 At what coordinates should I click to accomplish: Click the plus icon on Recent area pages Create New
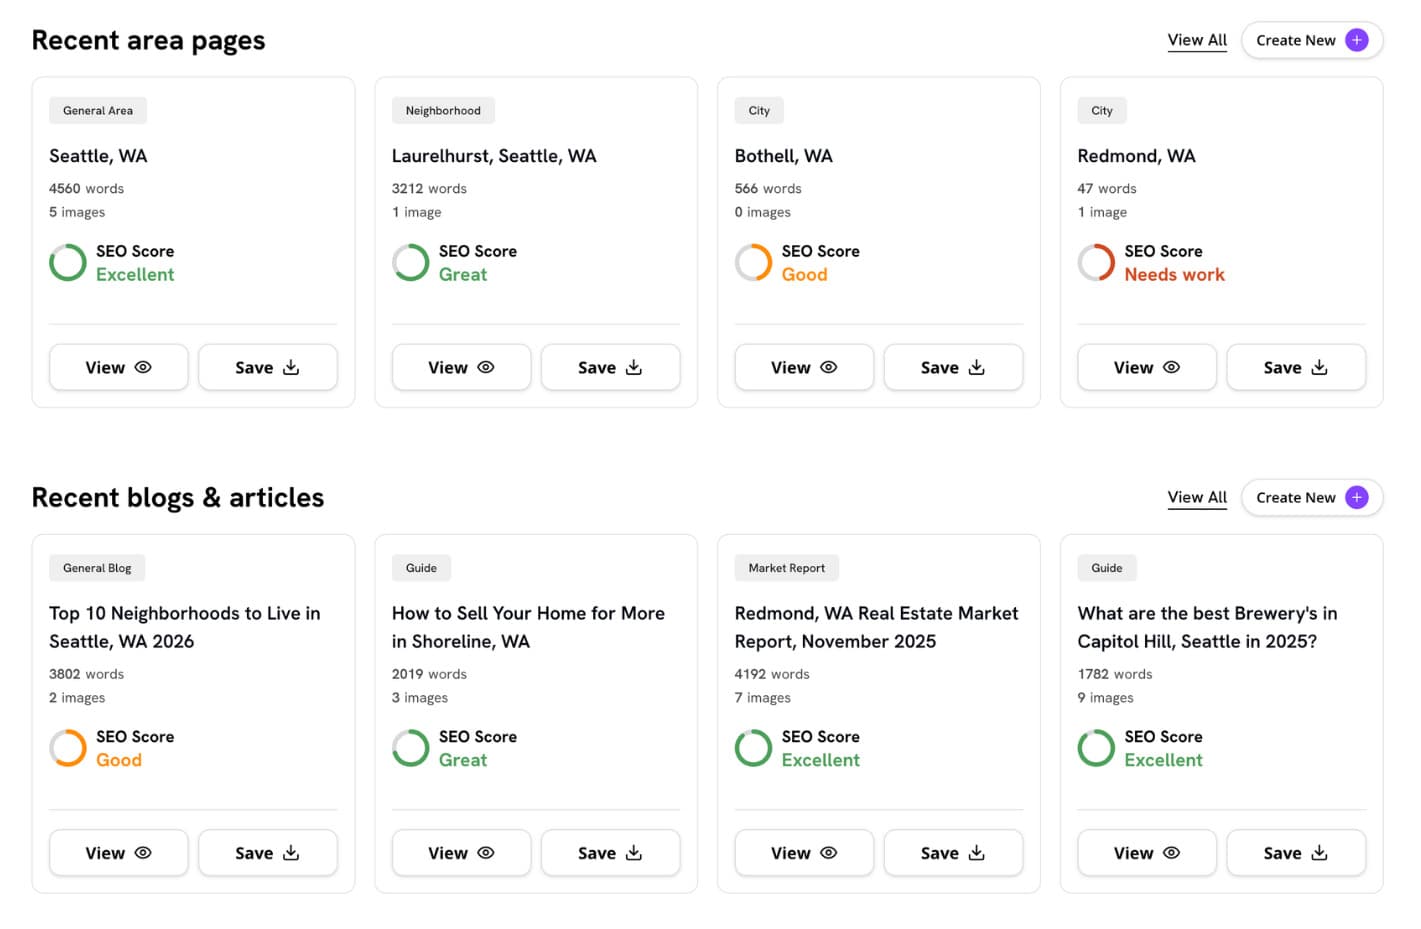click(x=1356, y=40)
